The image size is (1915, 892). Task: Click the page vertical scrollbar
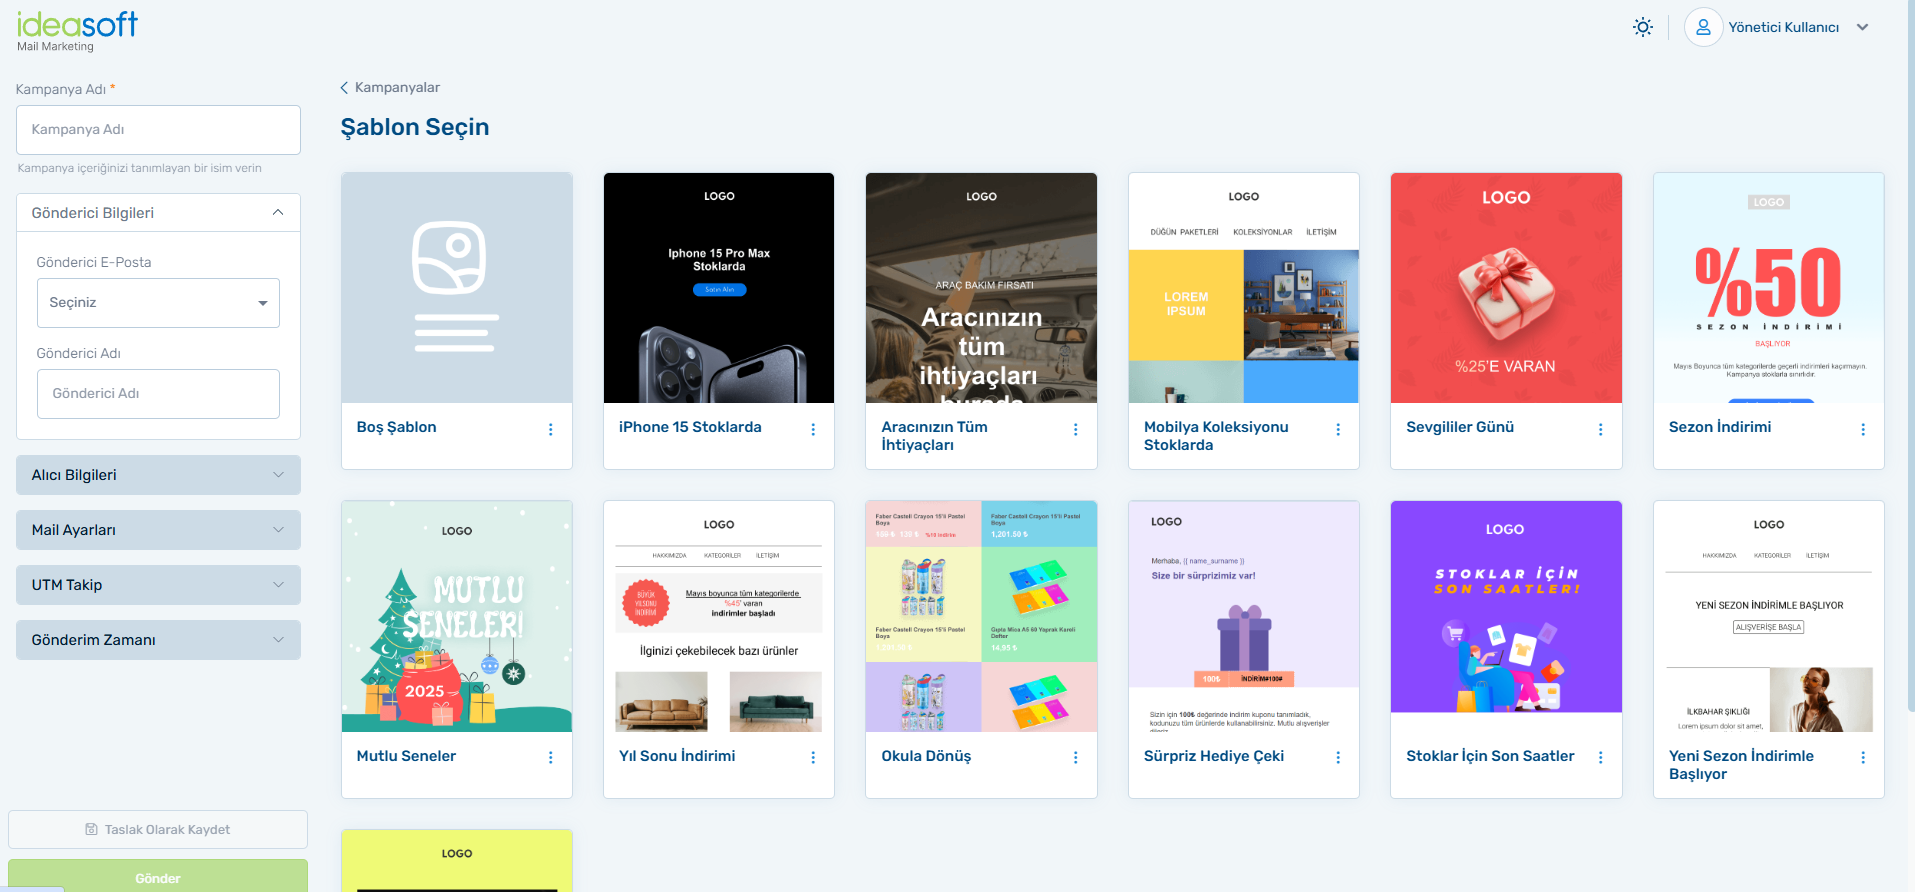(x=1910, y=356)
